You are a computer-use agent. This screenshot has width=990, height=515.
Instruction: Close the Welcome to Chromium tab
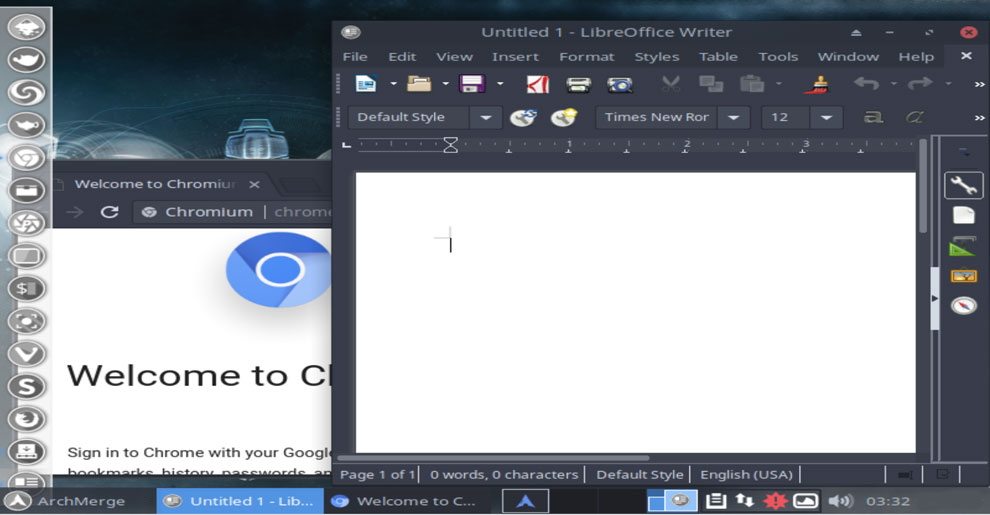(254, 184)
